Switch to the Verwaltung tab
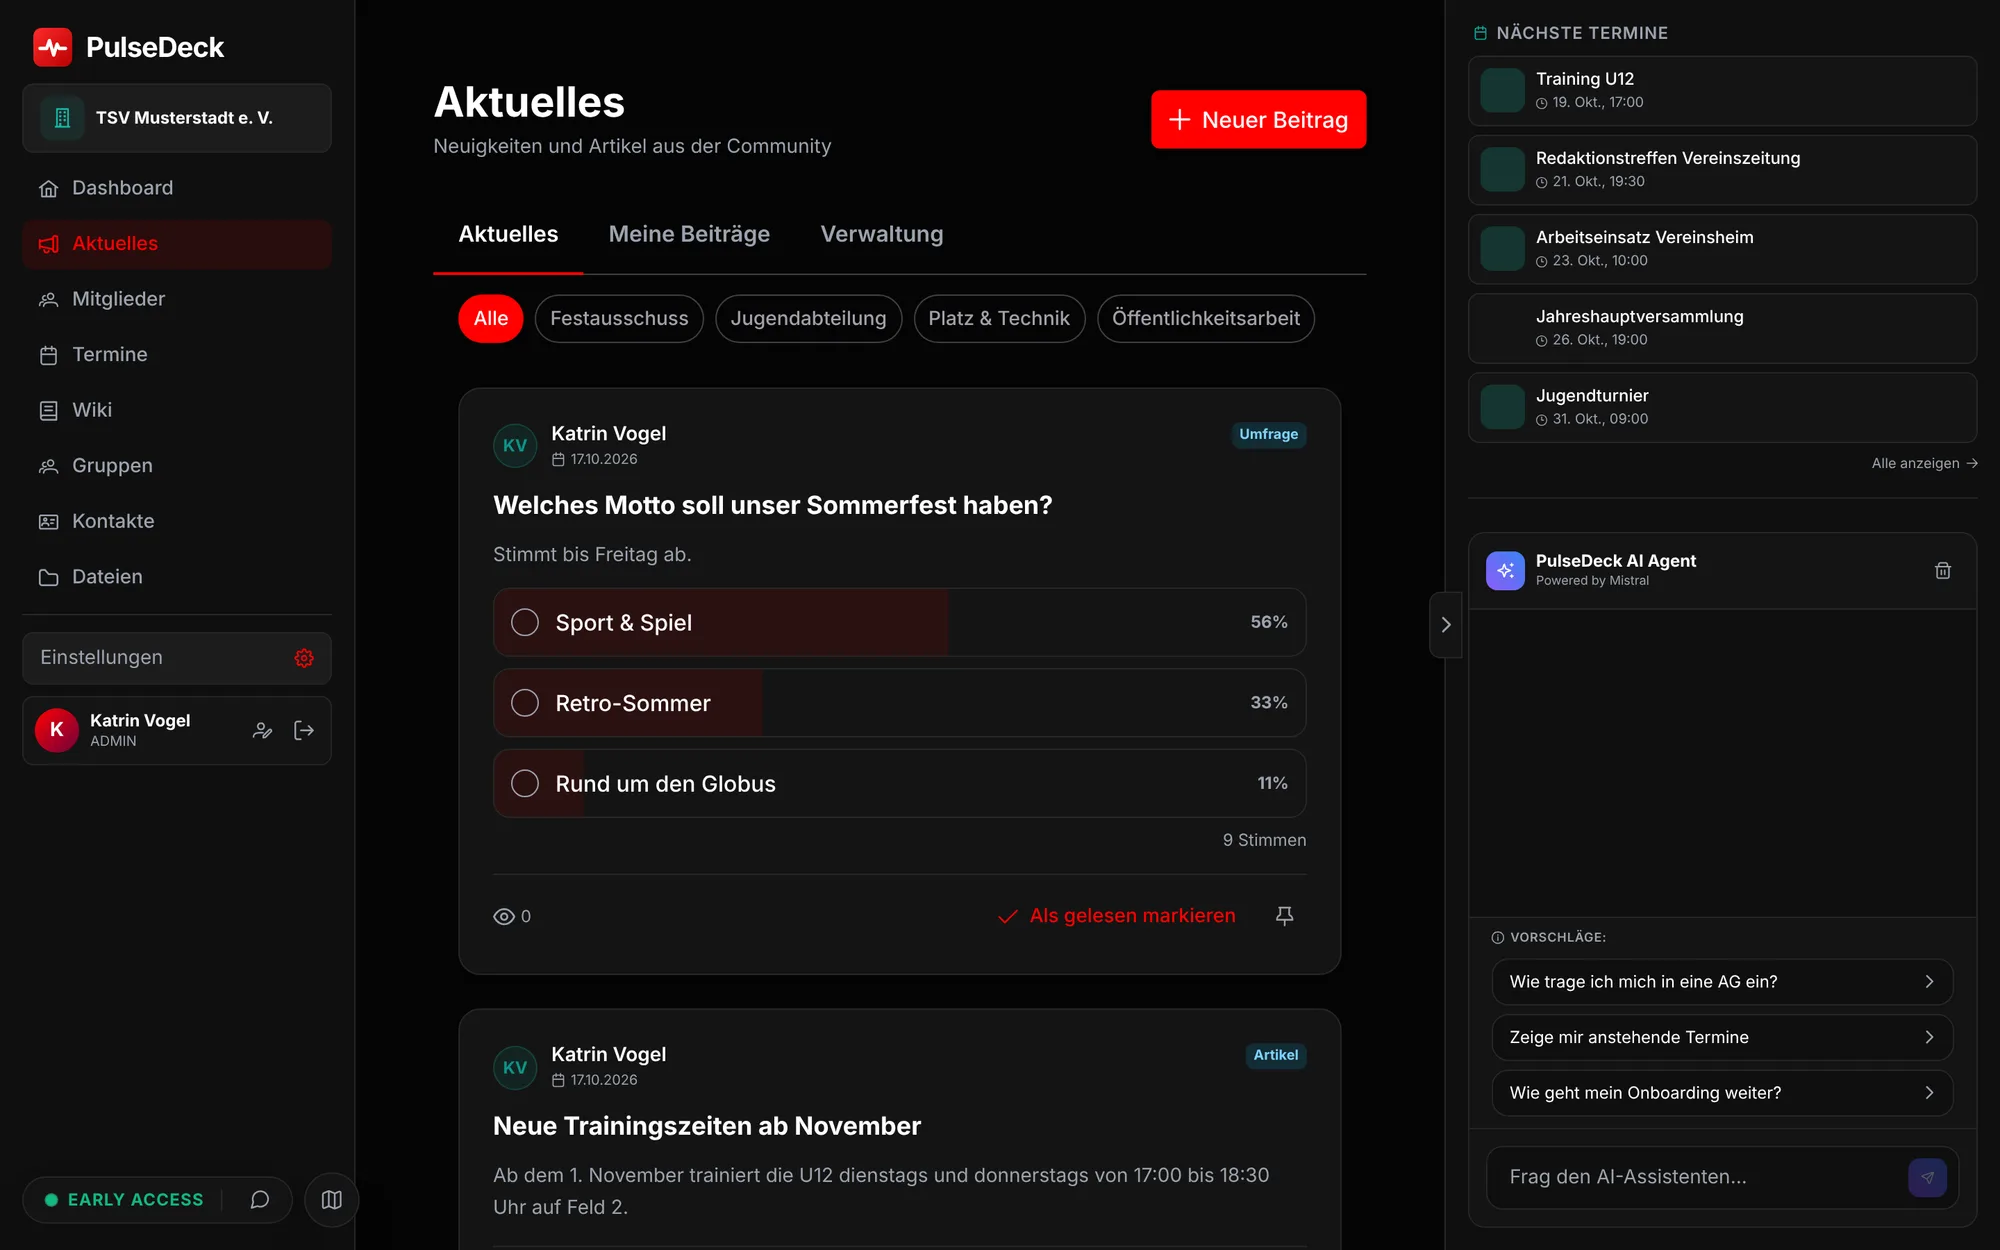The image size is (2000, 1250). point(882,234)
